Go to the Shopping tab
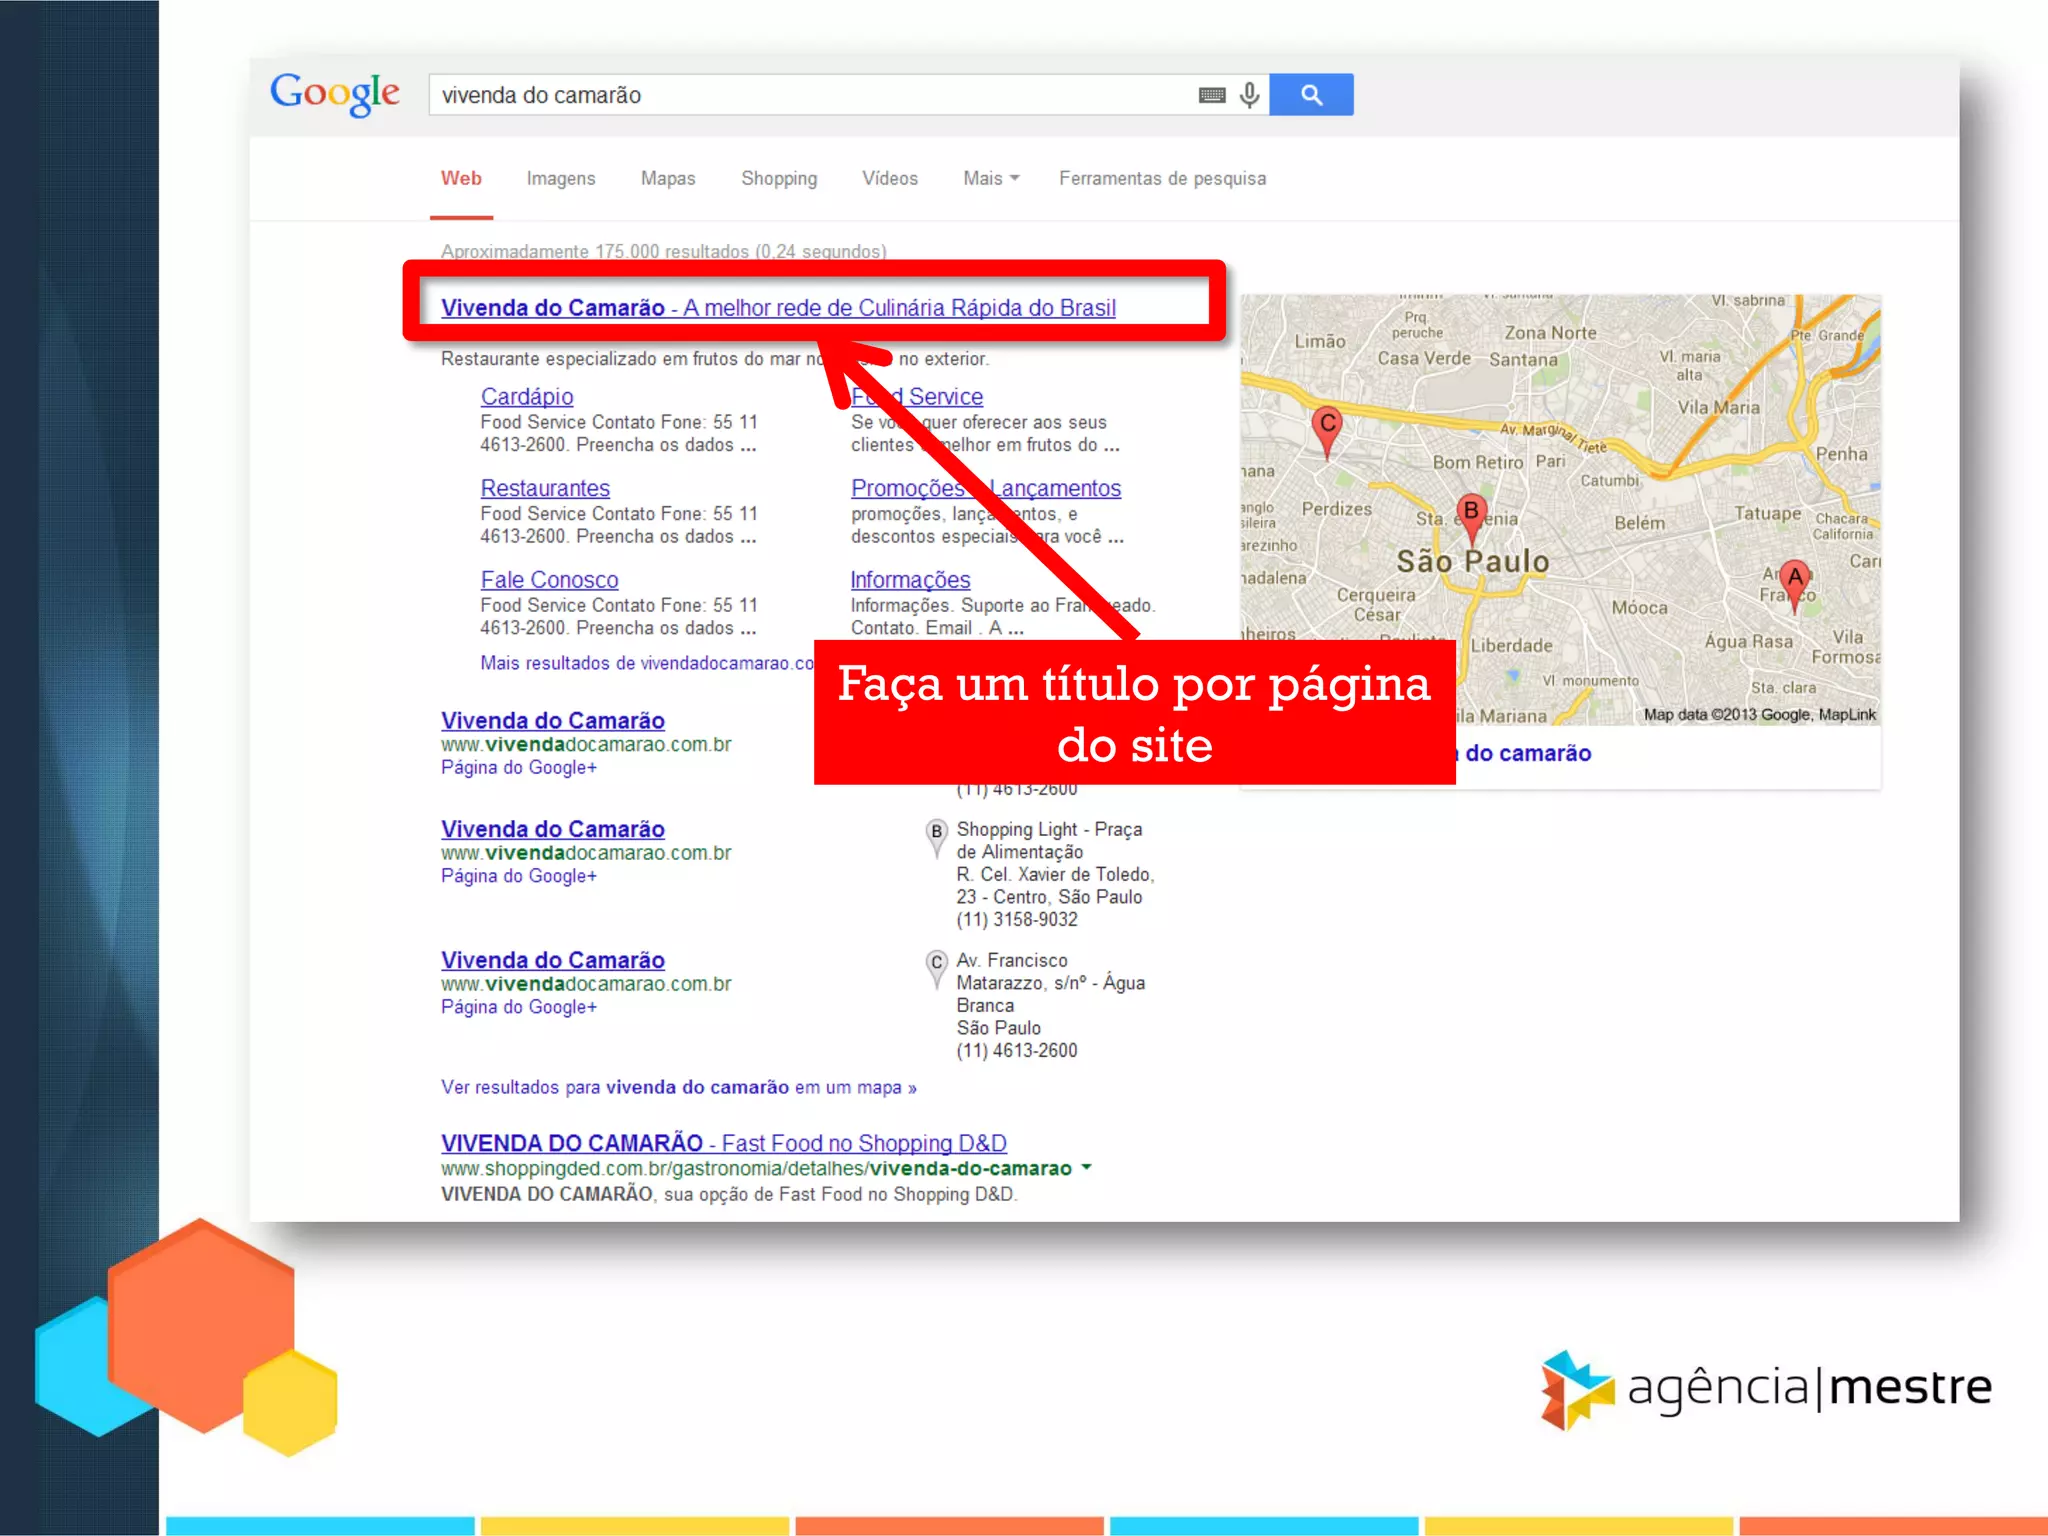 779,178
